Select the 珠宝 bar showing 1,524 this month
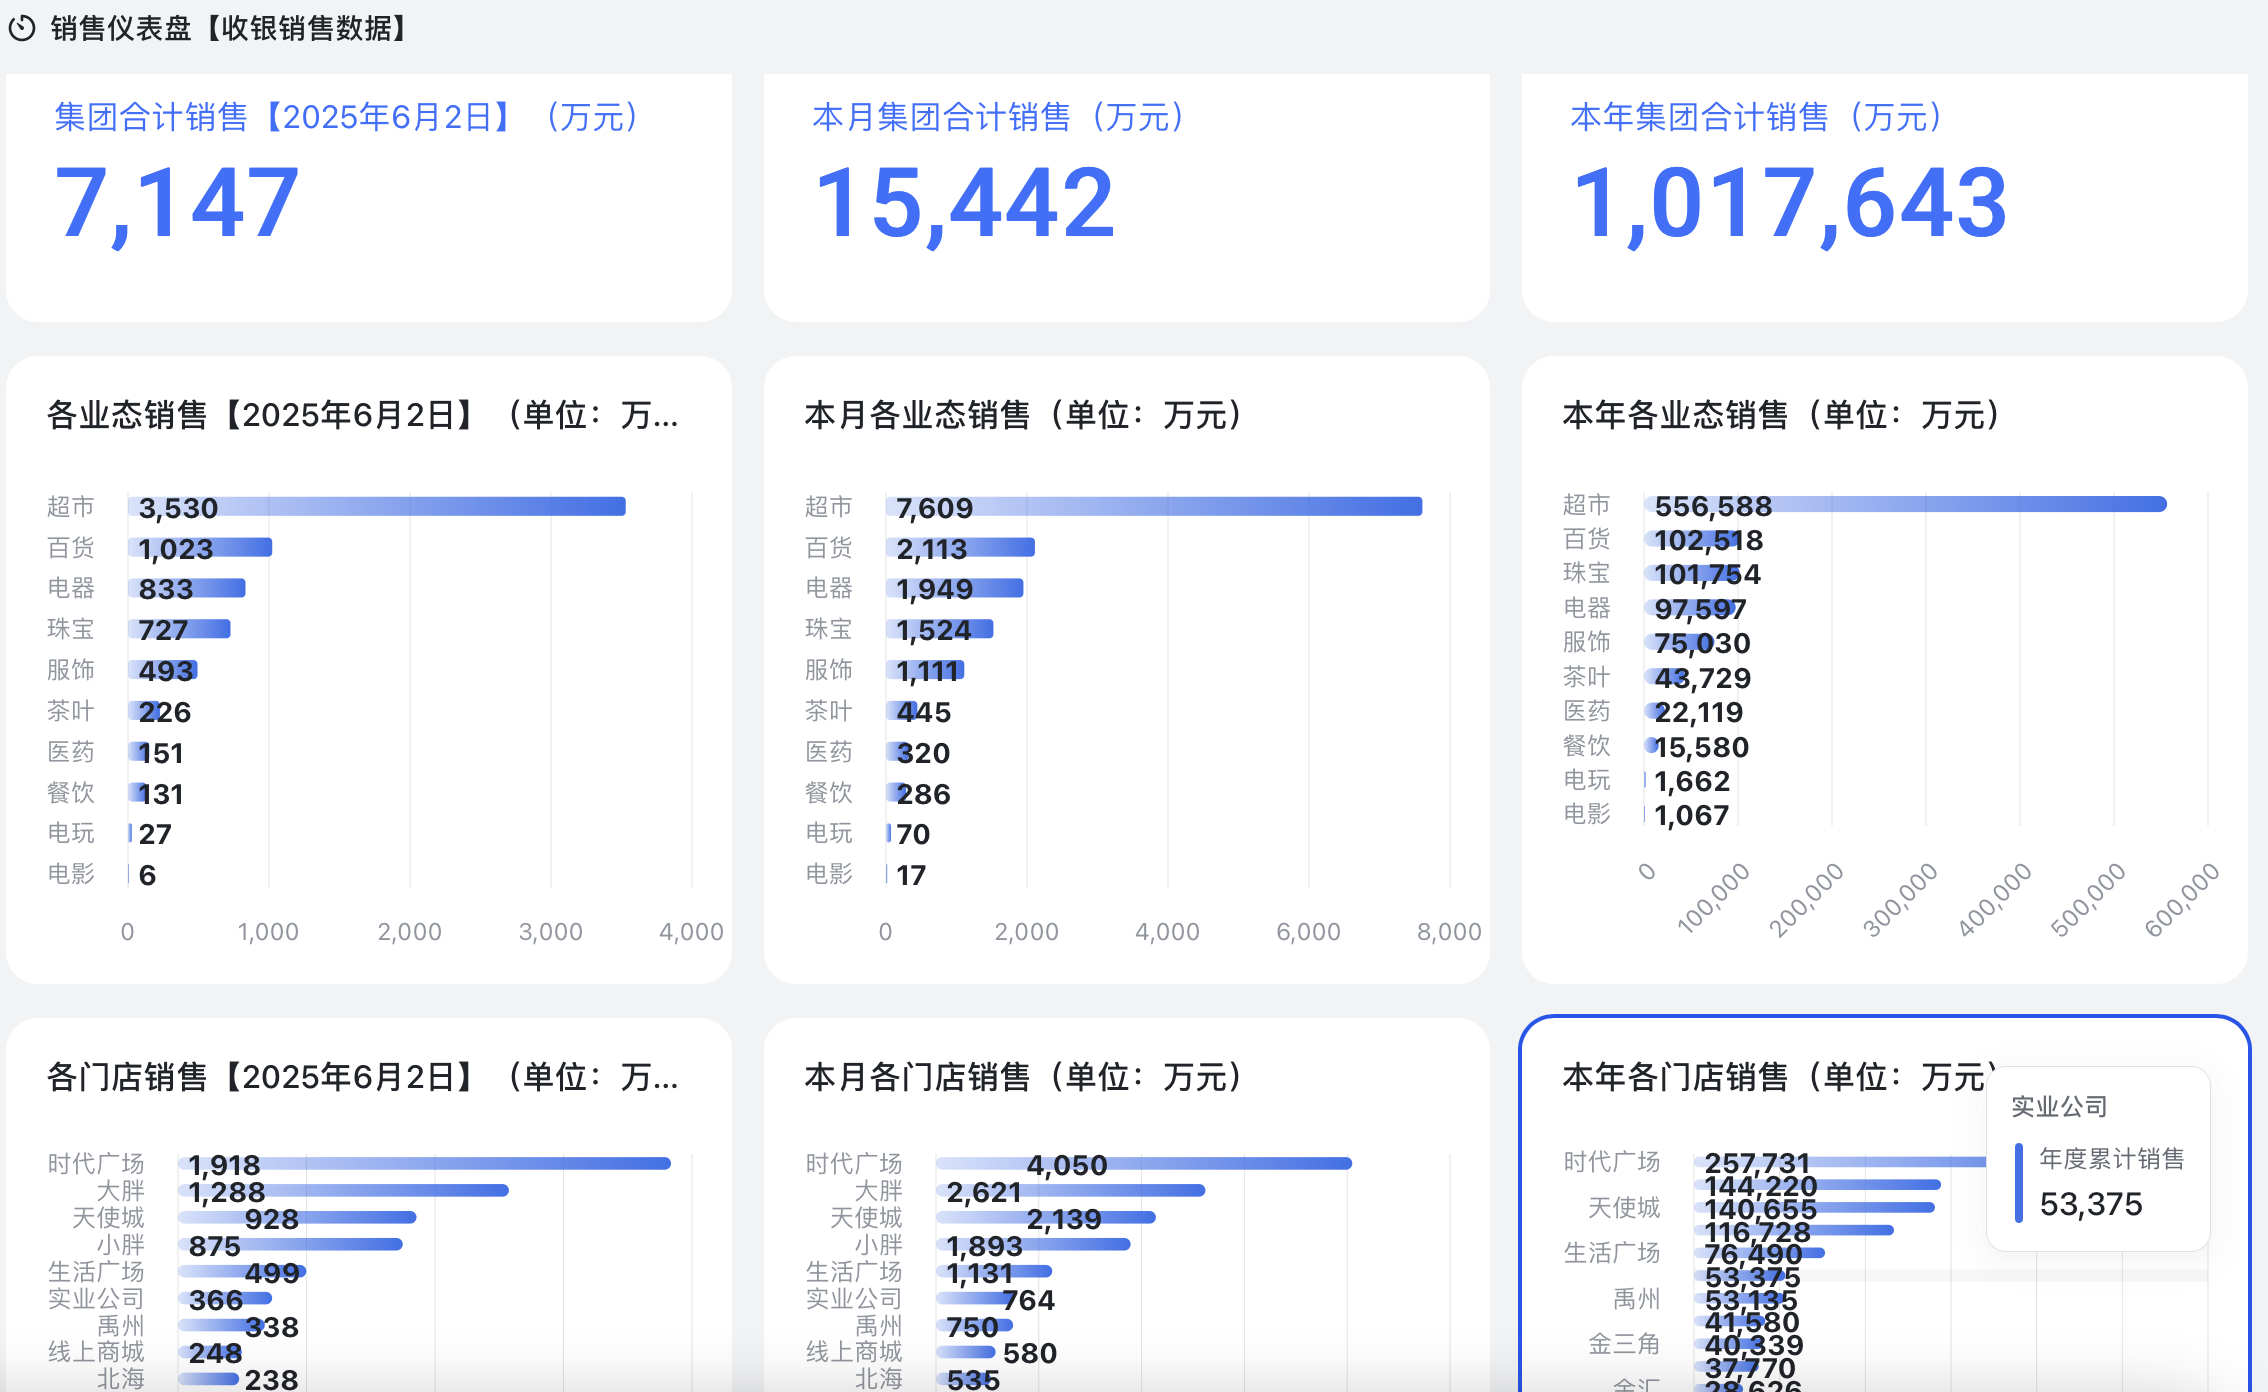The image size is (2268, 1392). [938, 629]
